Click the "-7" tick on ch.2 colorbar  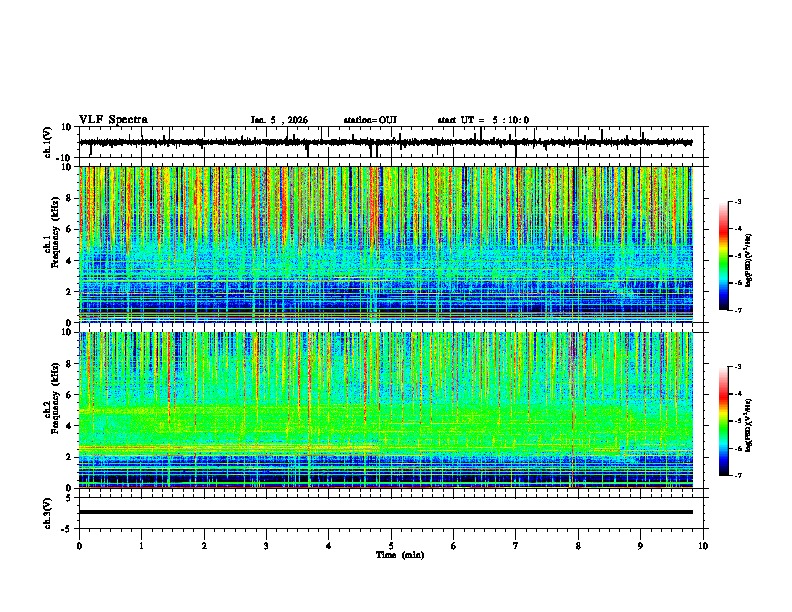(737, 476)
